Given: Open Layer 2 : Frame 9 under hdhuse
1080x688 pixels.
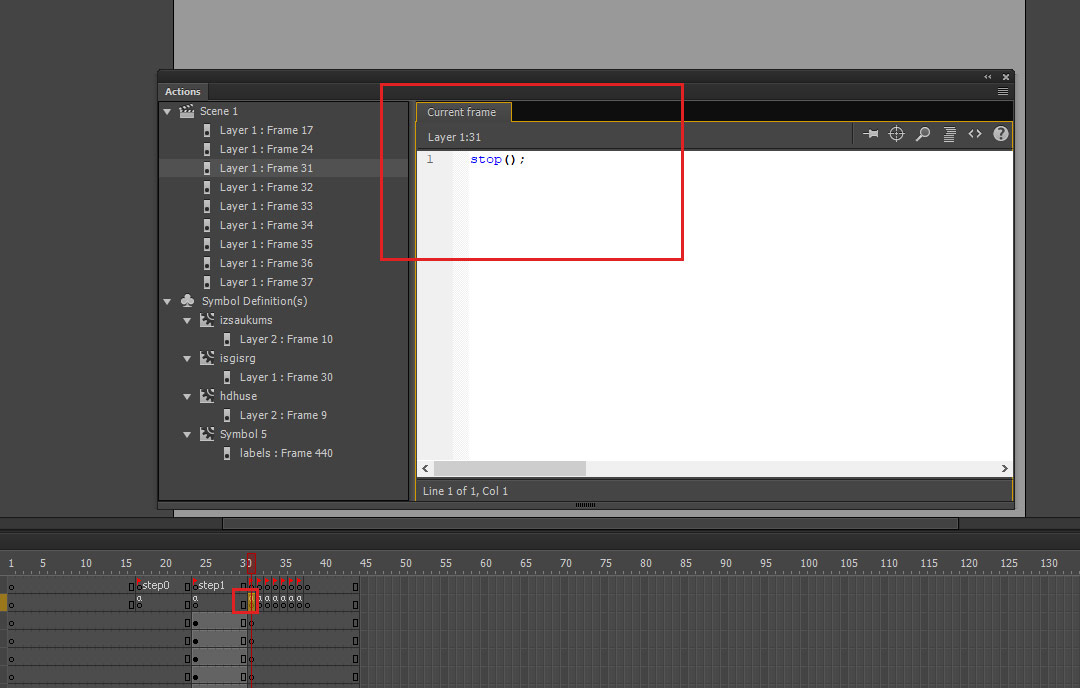Looking at the screenshot, I should [283, 415].
